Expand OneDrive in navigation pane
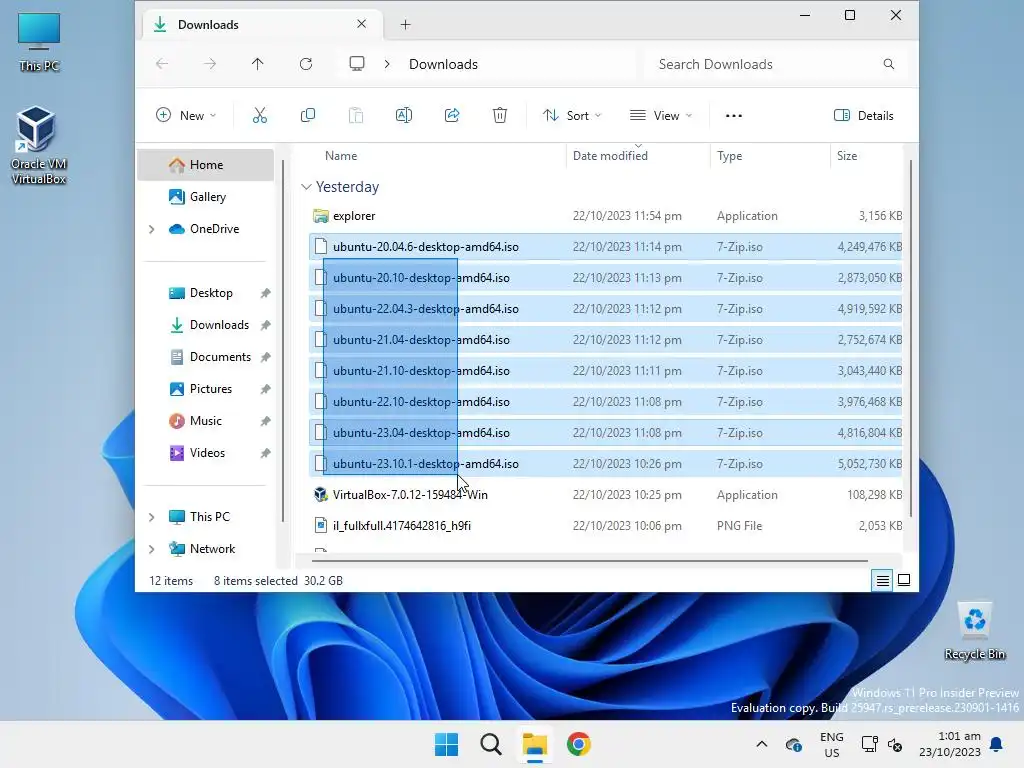The image size is (1024, 768). pos(152,229)
